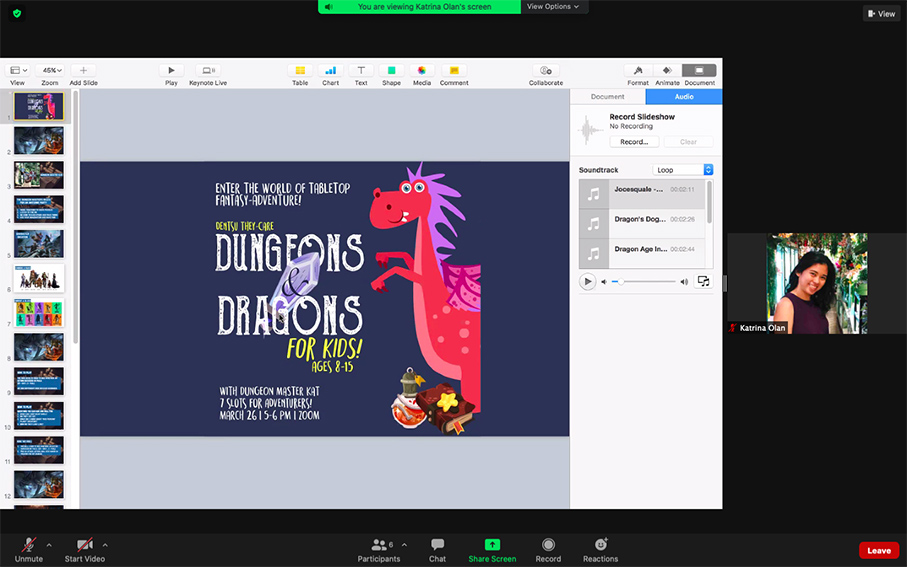Open Zoom View Options dropdown

[x=554, y=6]
